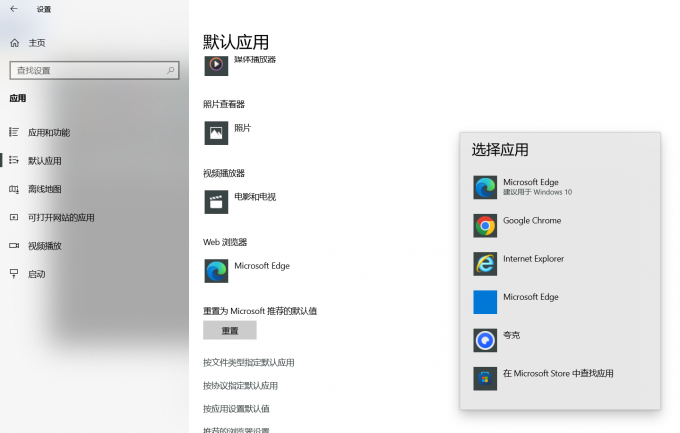The height and width of the screenshot is (433, 680).
Task: Click the 查找设置 search box
Action: [94, 70]
